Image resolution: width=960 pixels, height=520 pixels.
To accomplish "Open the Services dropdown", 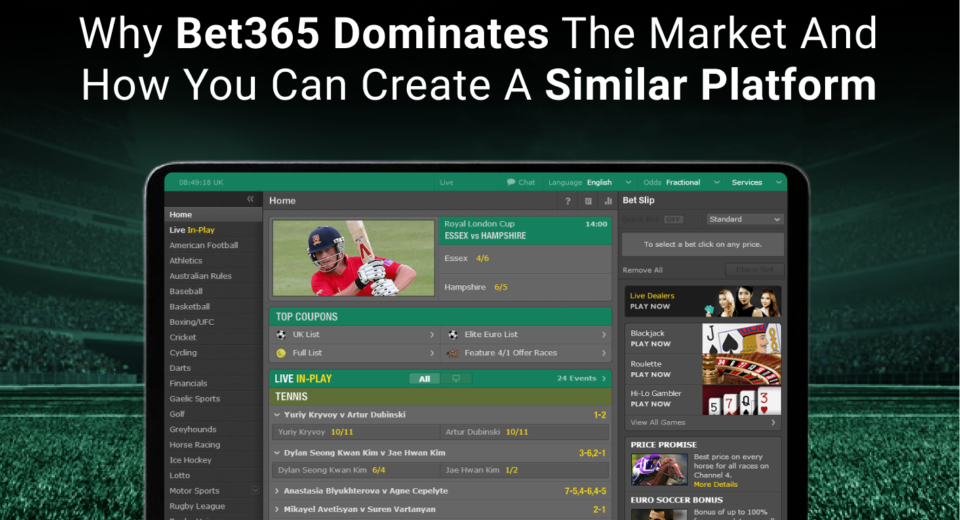I will [x=756, y=183].
